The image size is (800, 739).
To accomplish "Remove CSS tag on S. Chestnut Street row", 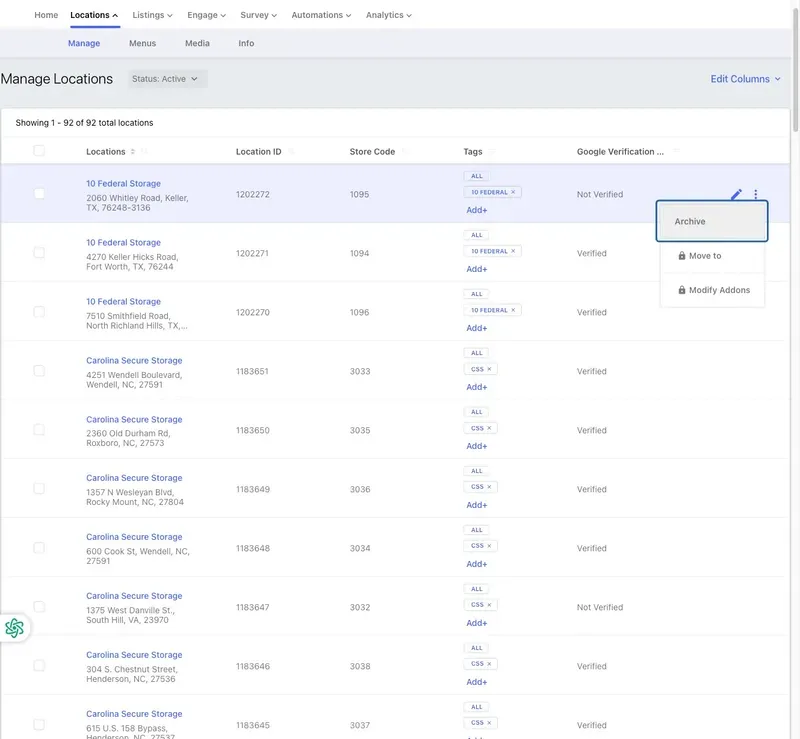I will (x=489, y=664).
